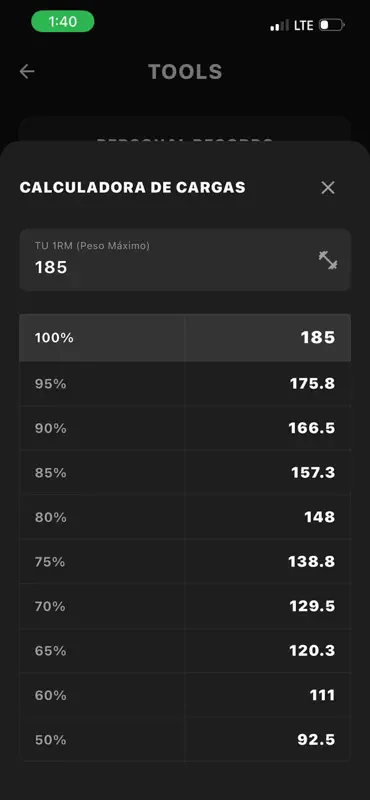This screenshot has width=370, height=800.
Task: Tap the green 1:40 time pill
Action: tap(63, 21)
